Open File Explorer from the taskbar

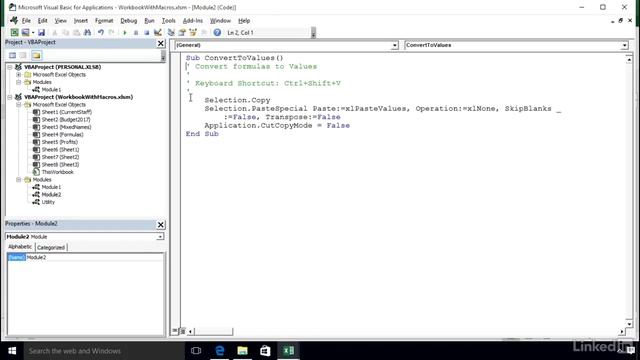pos(242,351)
